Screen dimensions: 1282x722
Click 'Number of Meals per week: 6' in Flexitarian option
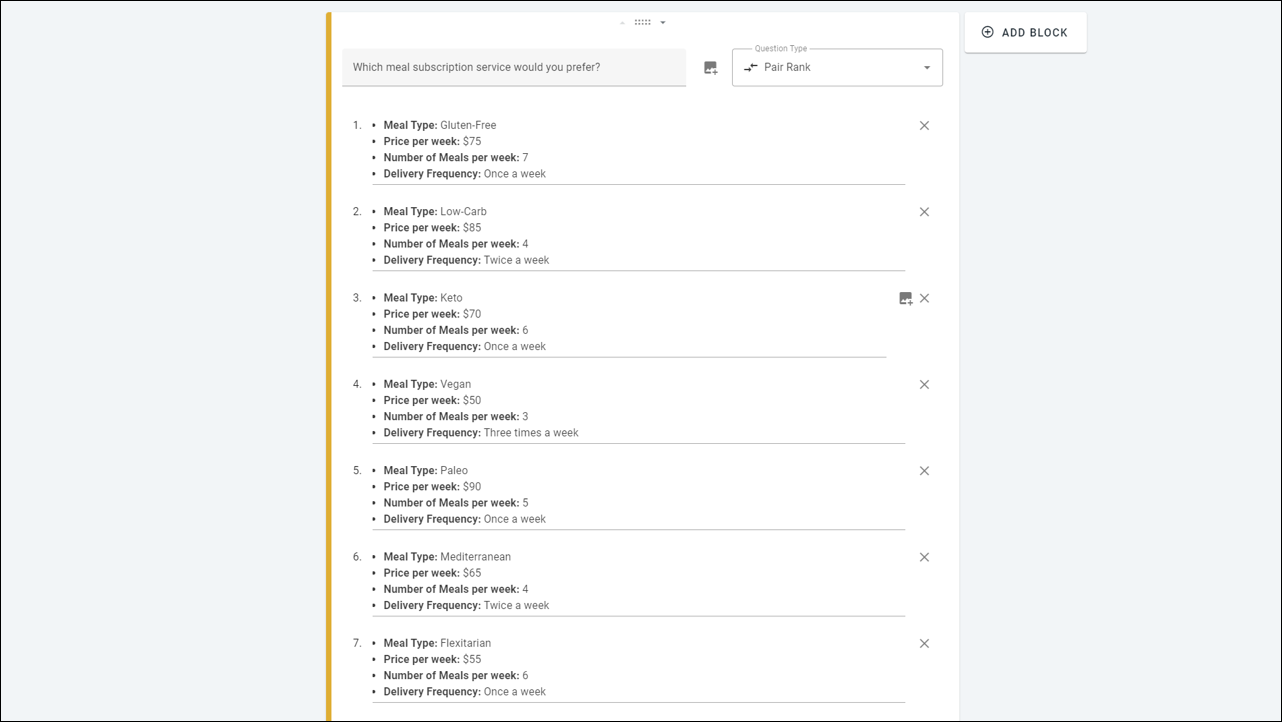tap(456, 675)
